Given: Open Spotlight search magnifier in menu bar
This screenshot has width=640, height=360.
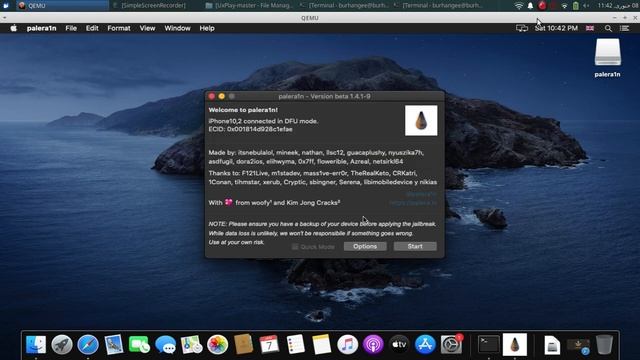Looking at the screenshot, I should click(x=608, y=28).
